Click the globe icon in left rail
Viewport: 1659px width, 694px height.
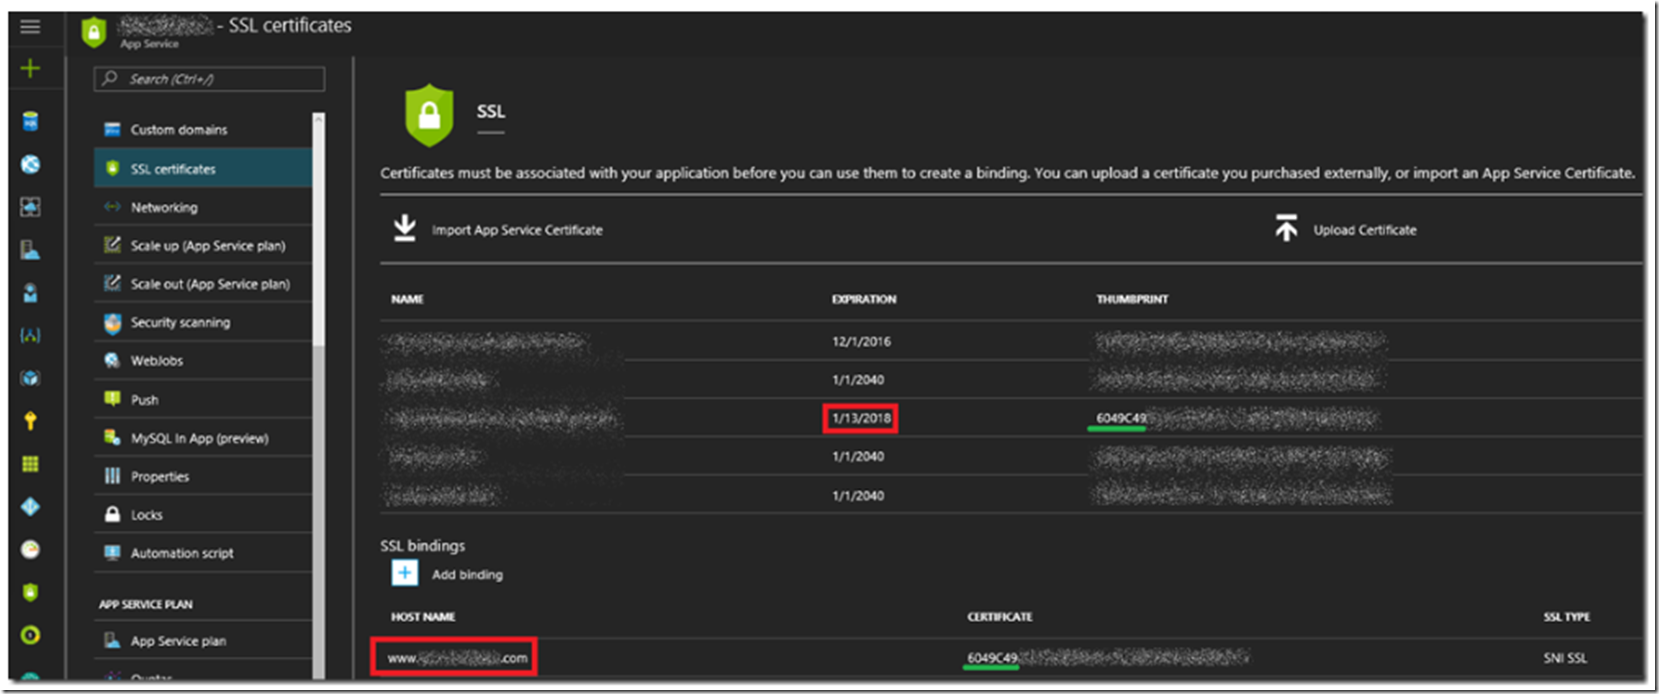pyautogui.click(x=30, y=164)
